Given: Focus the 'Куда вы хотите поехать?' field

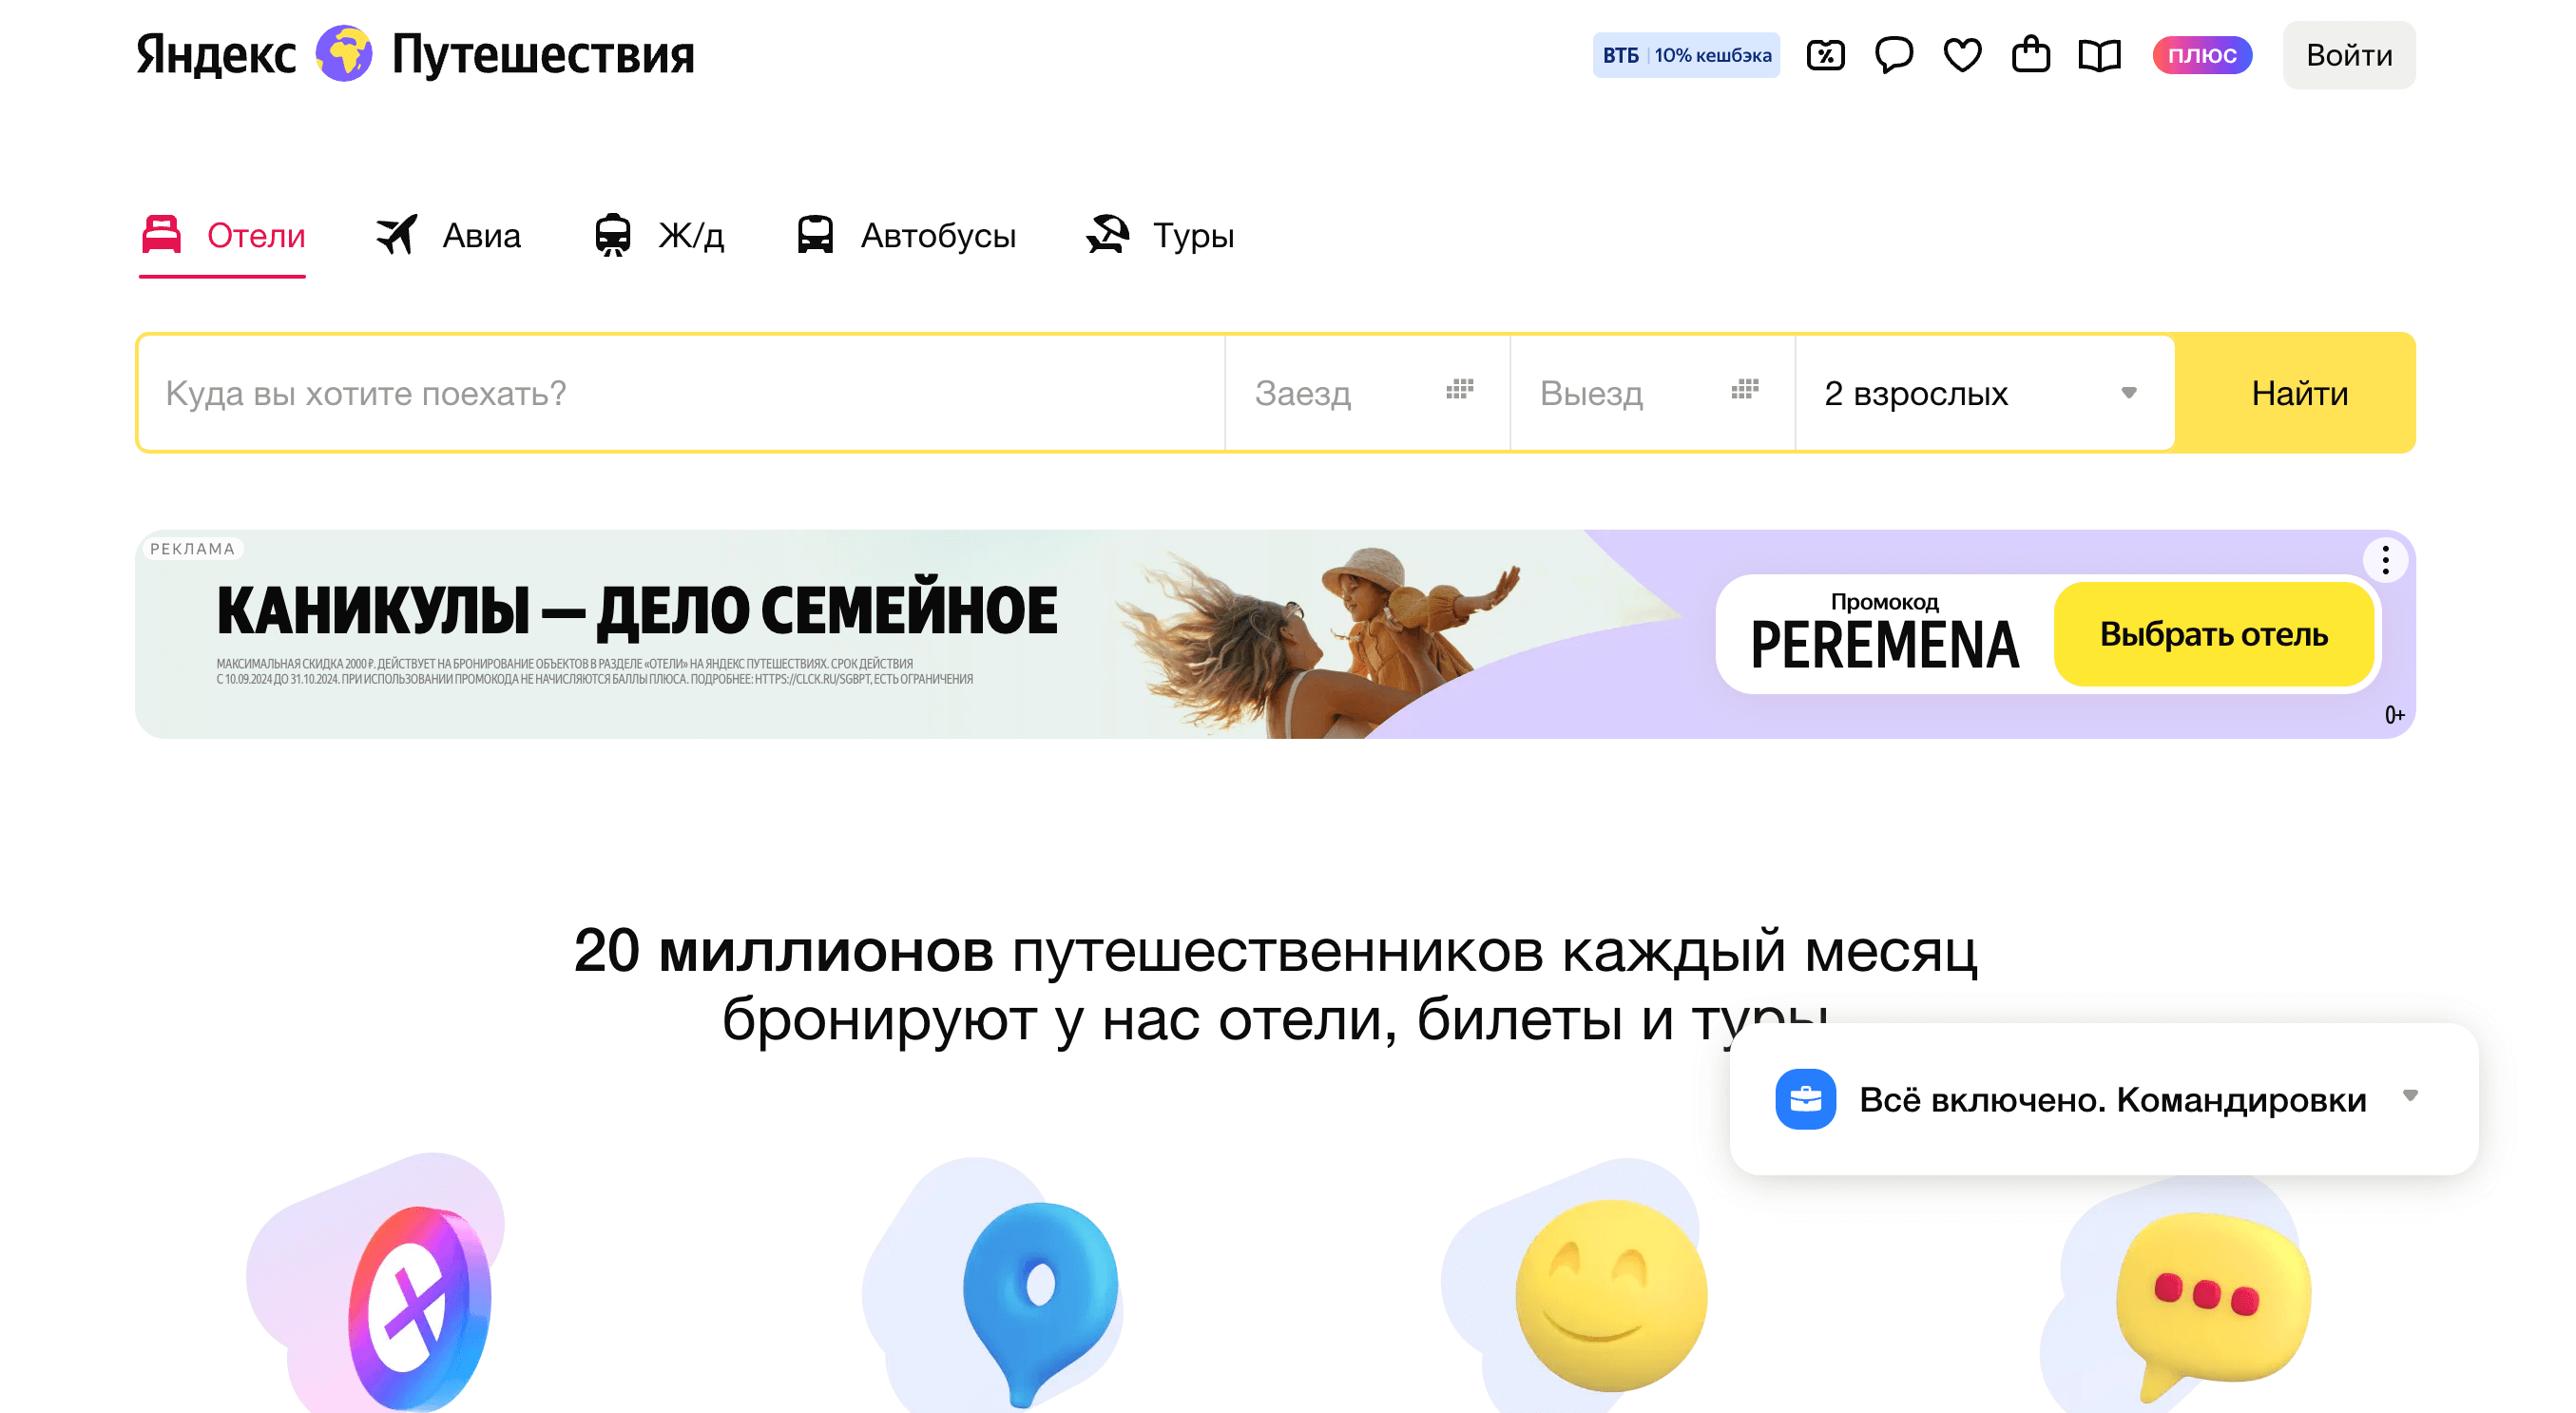Looking at the screenshot, I should point(682,393).
